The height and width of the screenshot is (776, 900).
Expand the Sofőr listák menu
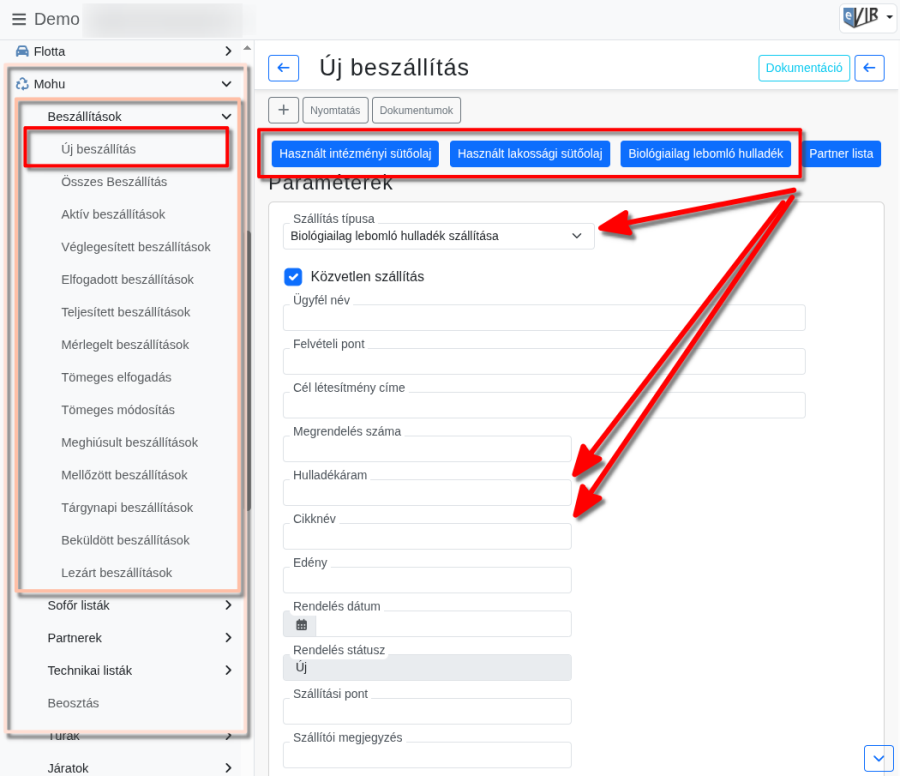tap(140, 606)
